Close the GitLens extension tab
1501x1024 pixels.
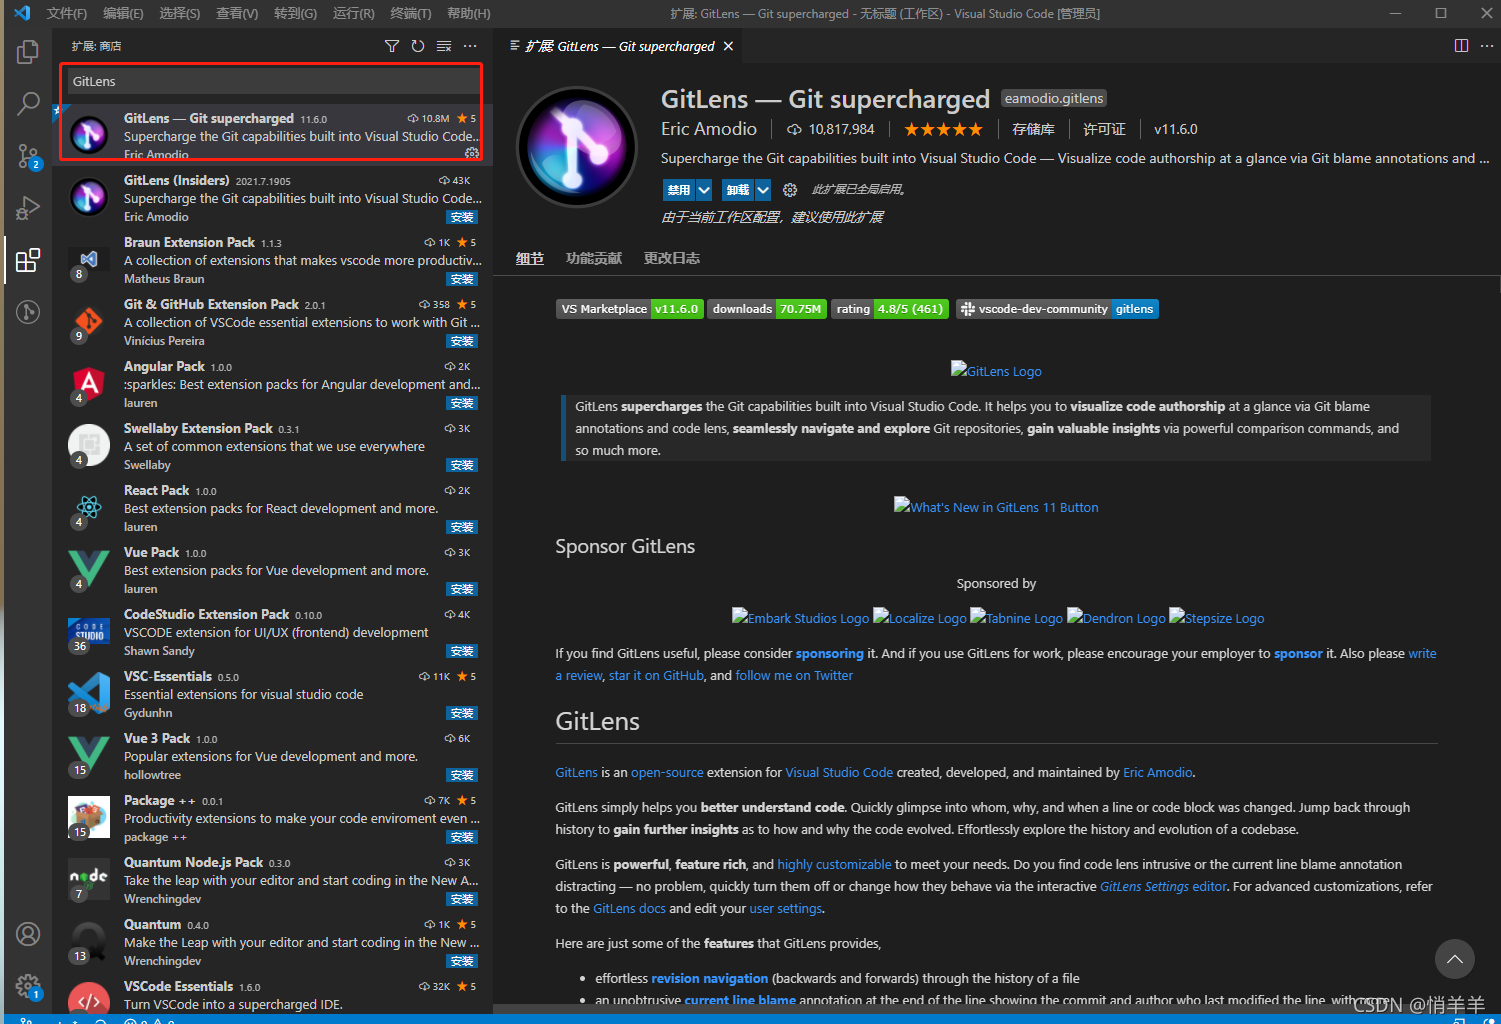[x=728, y=46]
